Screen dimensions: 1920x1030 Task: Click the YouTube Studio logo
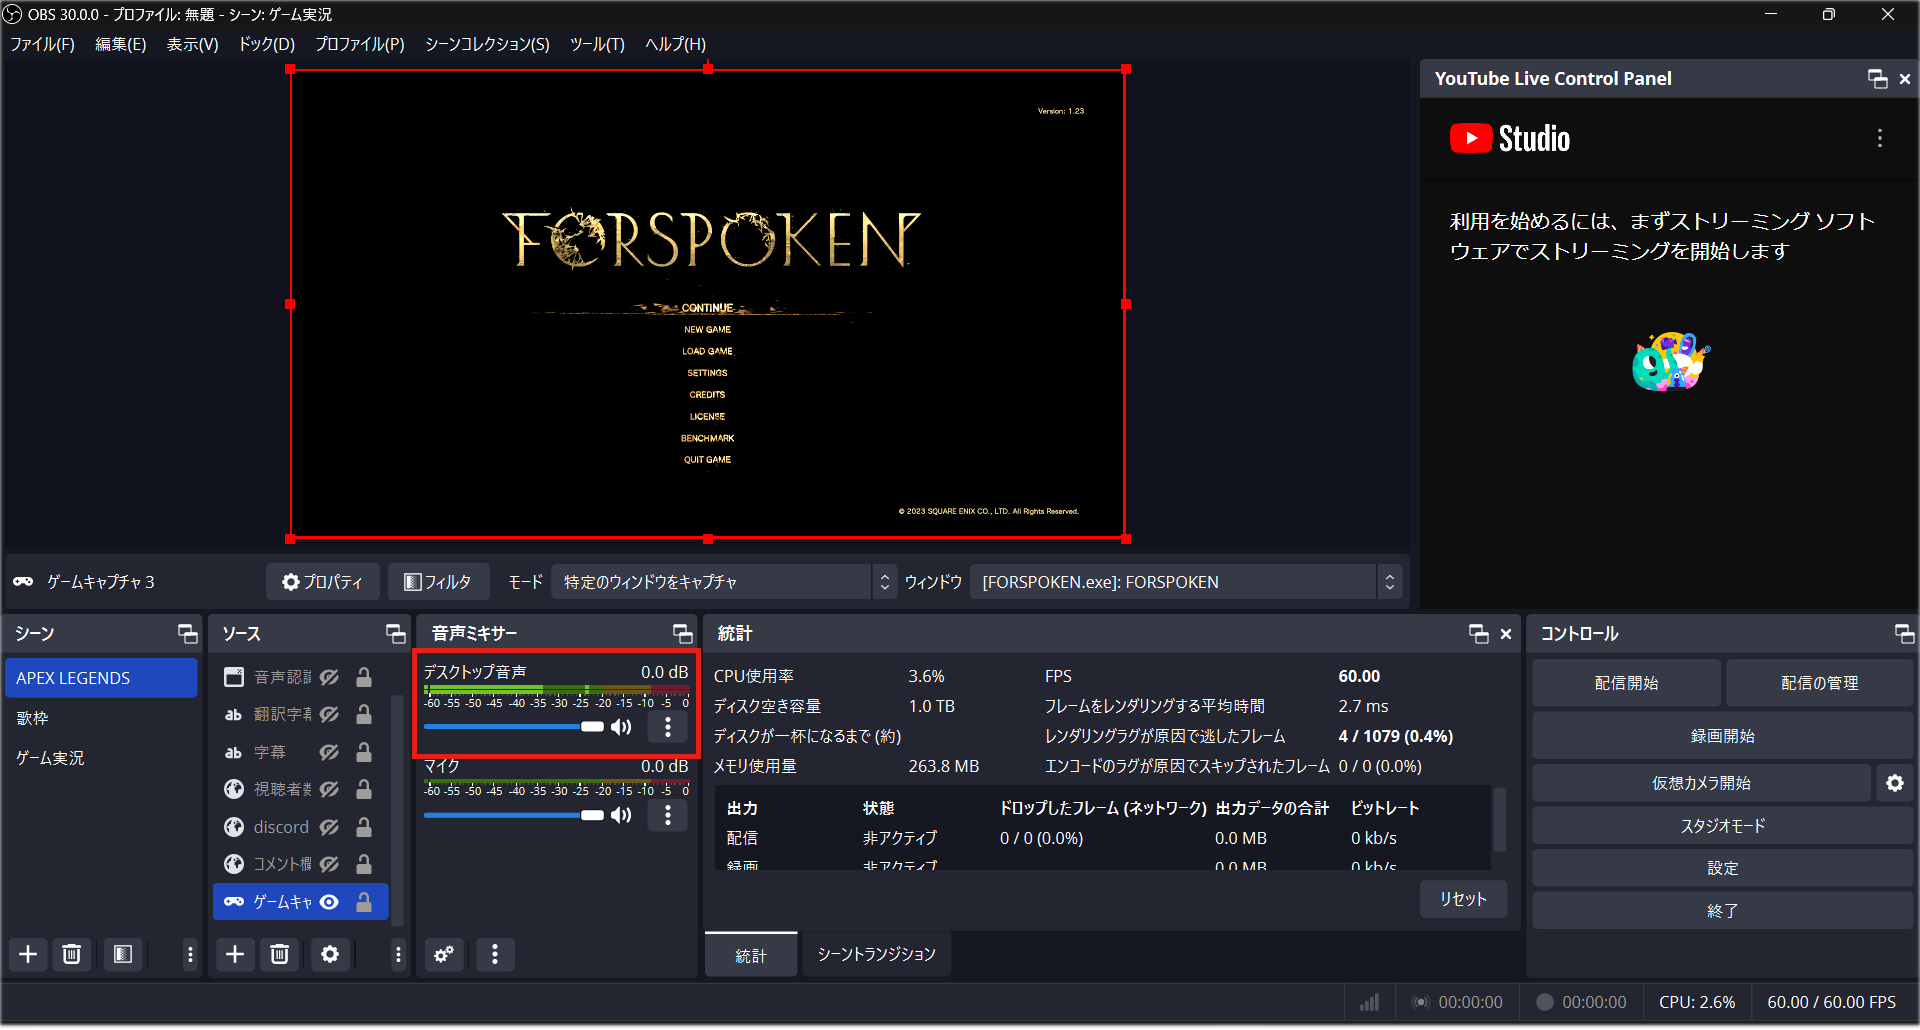coord(1510,139)
